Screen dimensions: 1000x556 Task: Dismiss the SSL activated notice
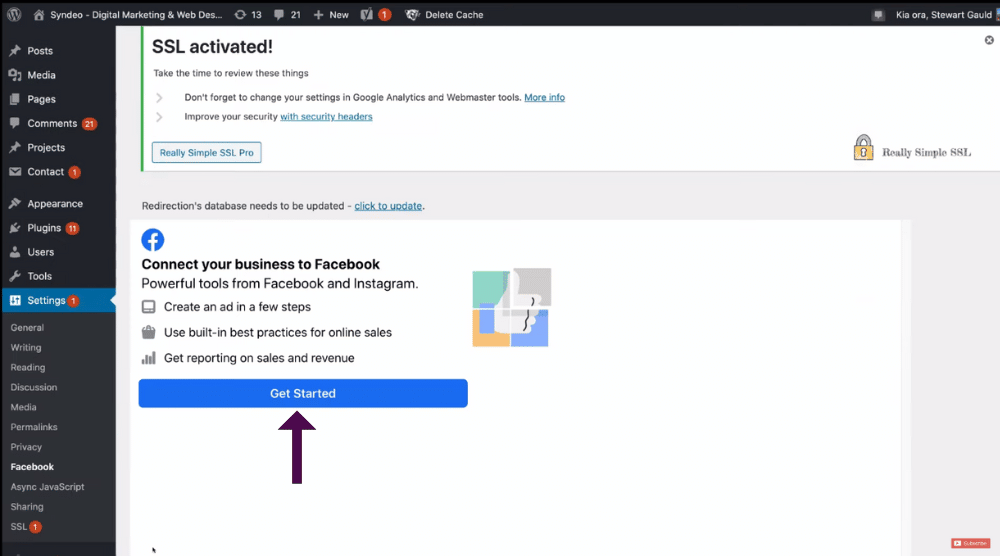click(989, 40)
